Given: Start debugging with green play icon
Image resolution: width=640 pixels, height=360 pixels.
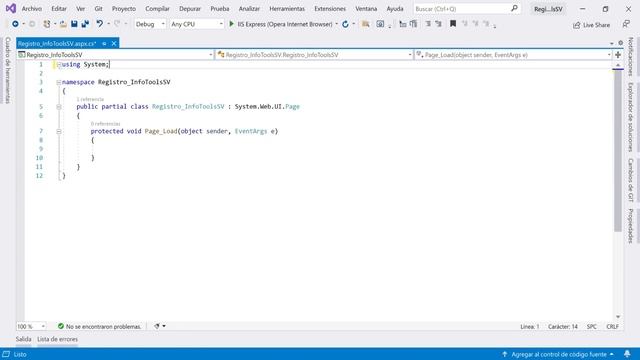Looking at the screenshot, I should pyautogui.click(x=231, y=24).
